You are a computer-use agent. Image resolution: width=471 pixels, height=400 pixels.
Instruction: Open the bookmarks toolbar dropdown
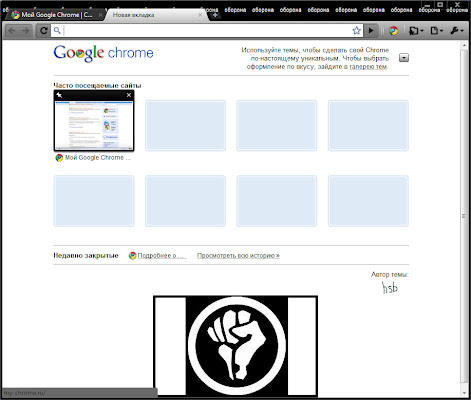pos(416,31)
